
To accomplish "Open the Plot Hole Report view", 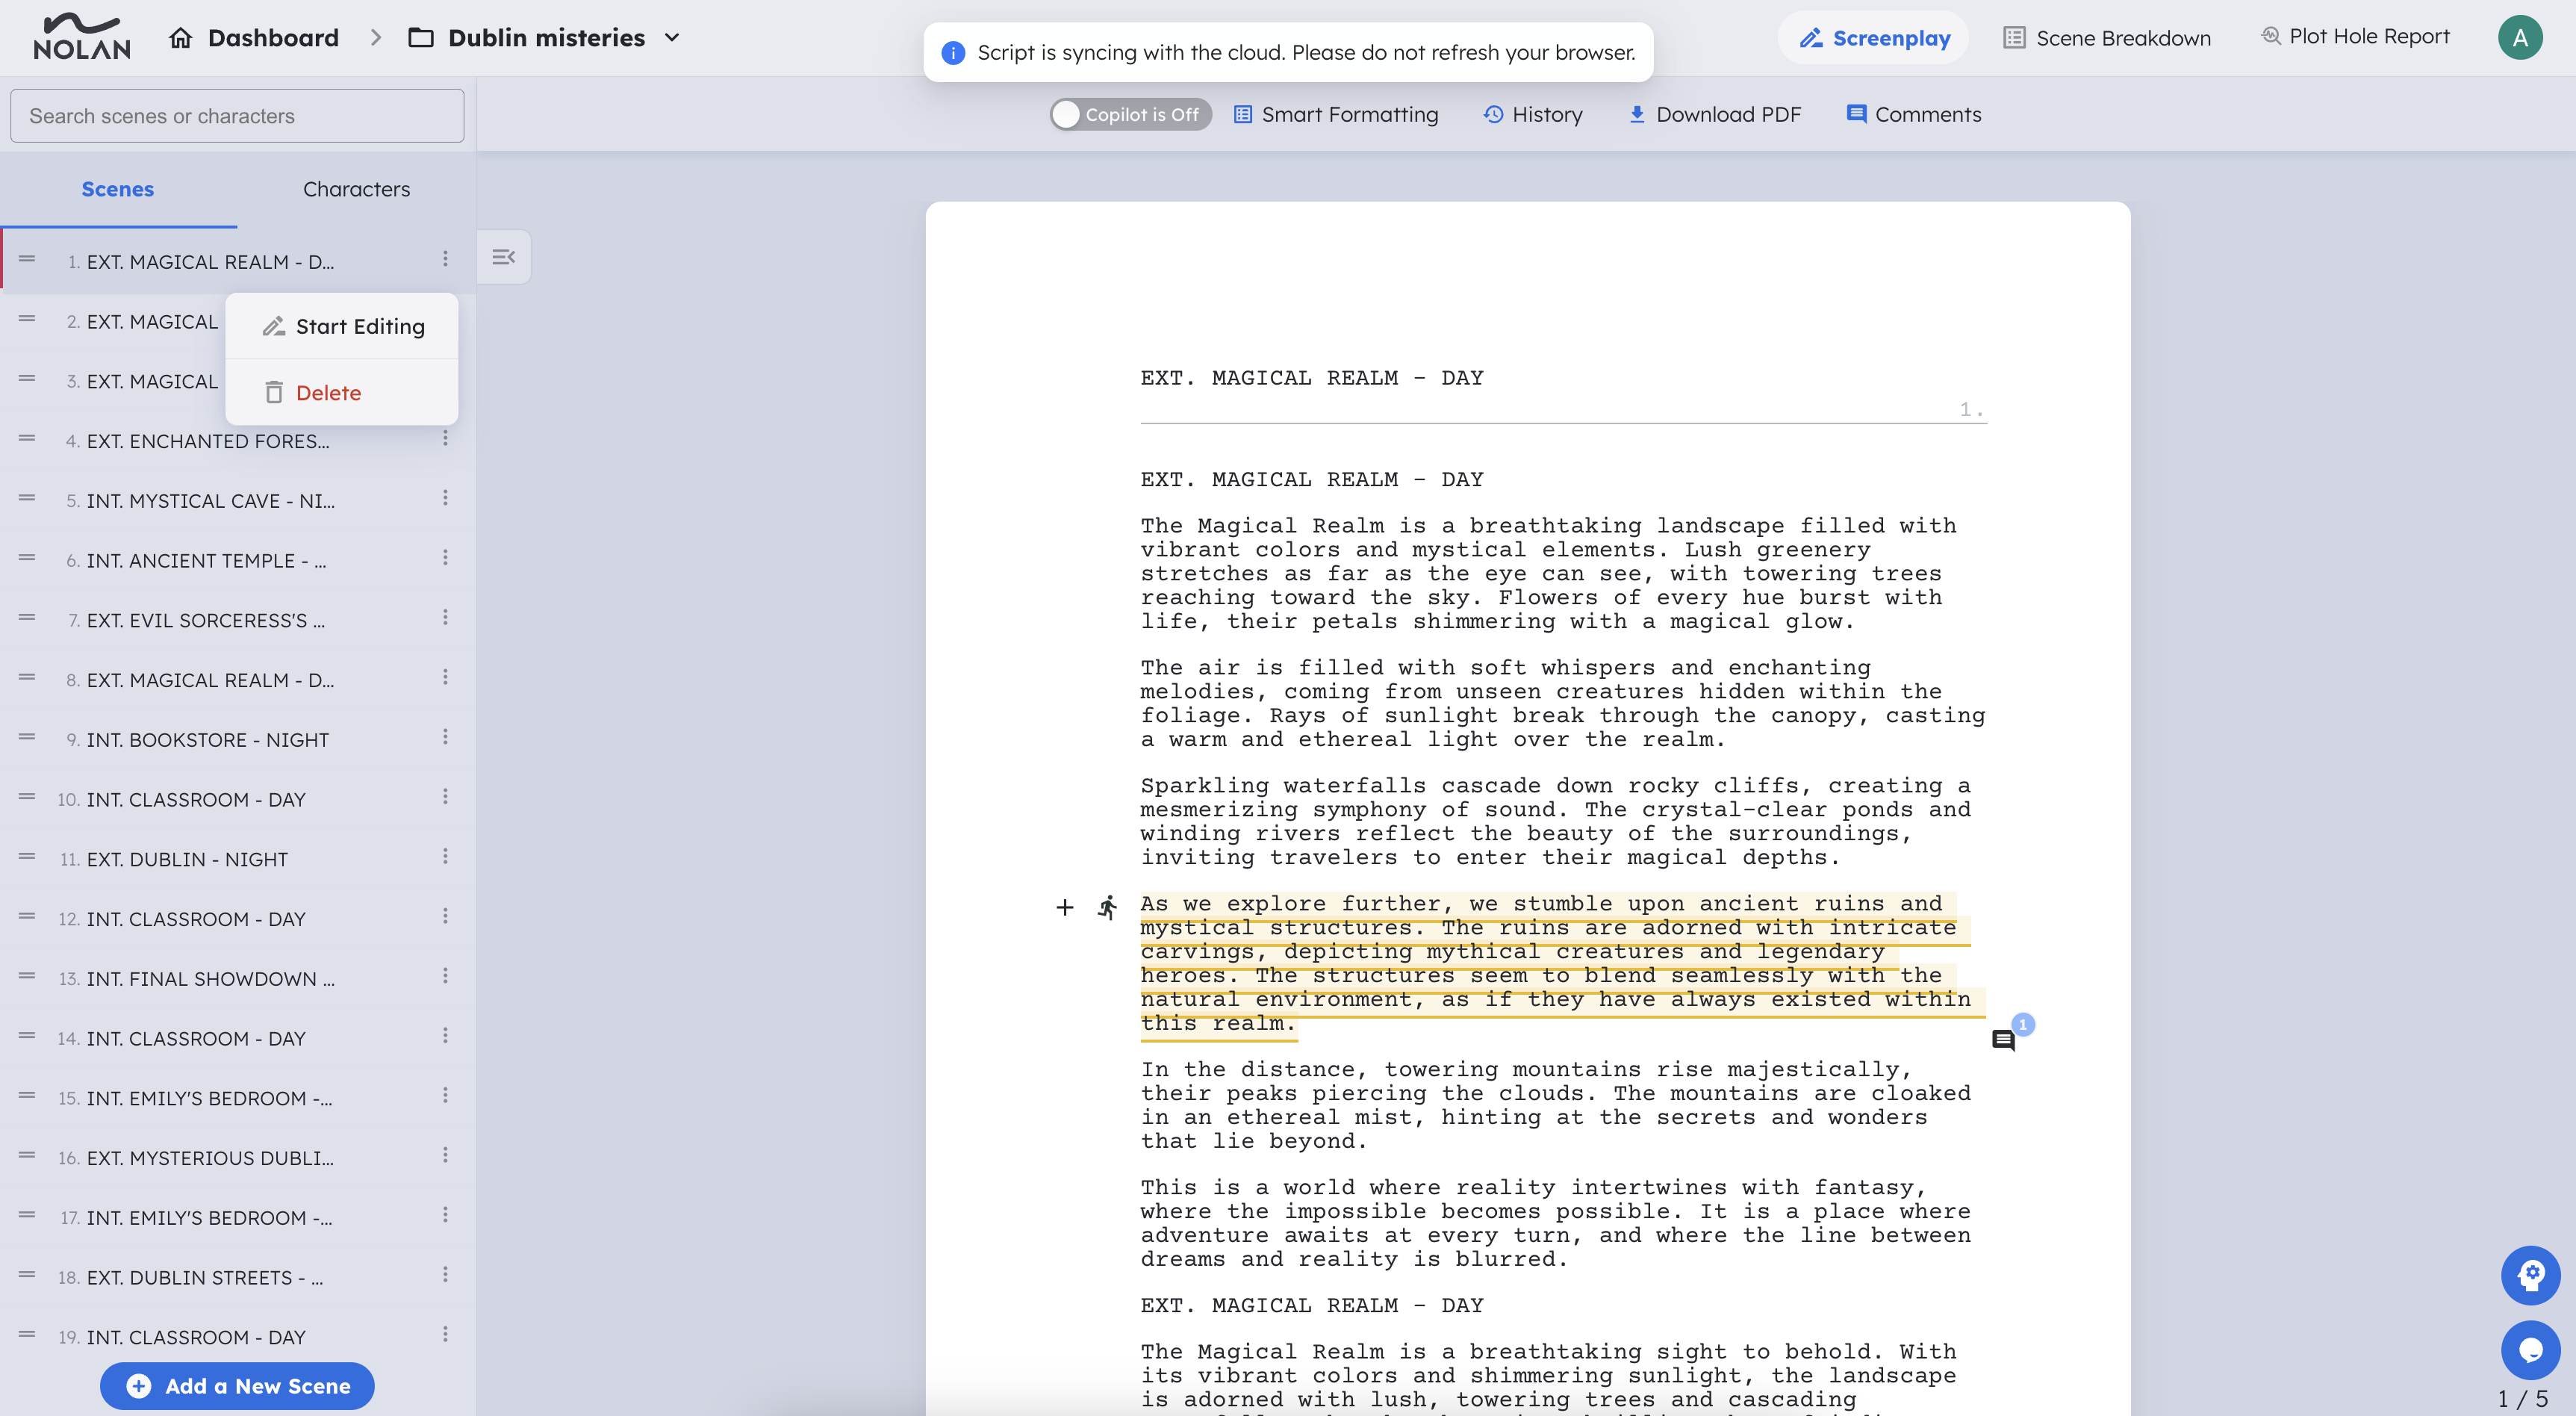I will [2355, 37].
